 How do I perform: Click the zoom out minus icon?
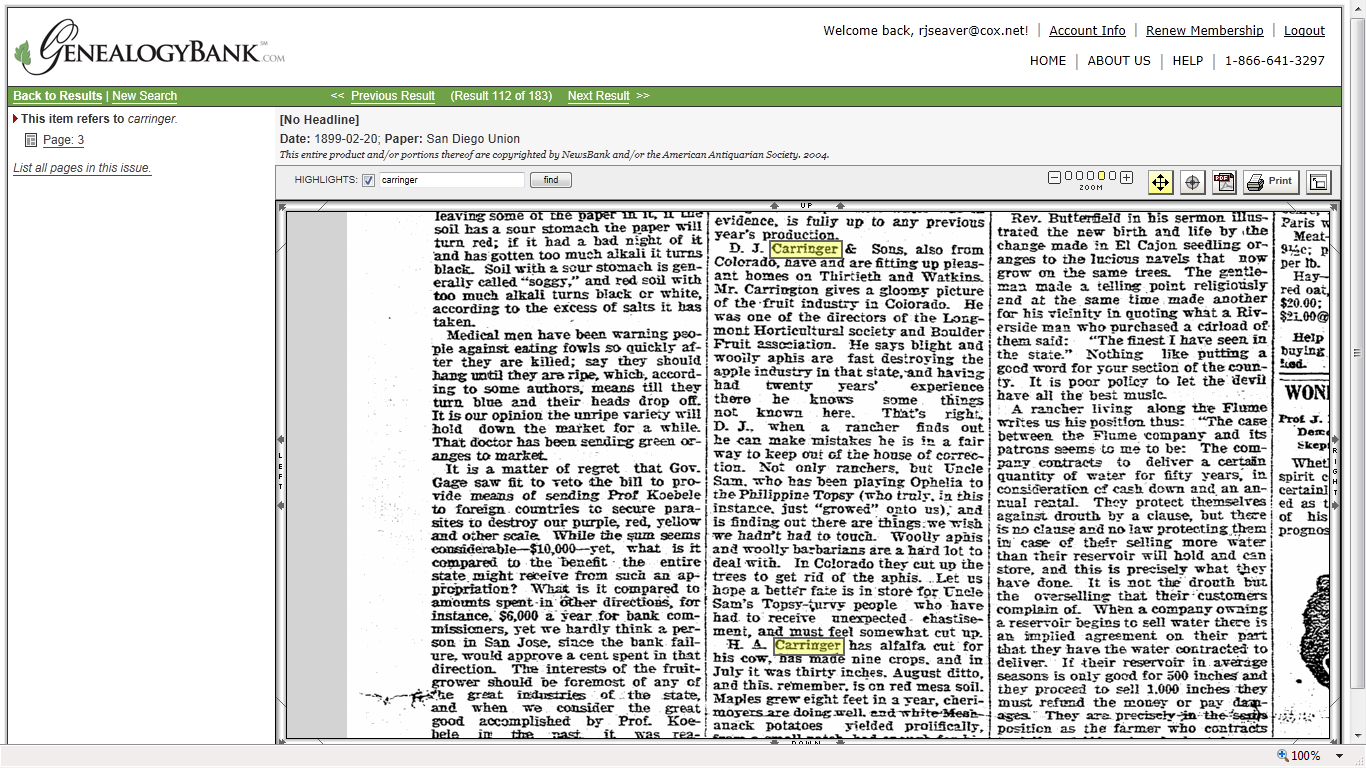coord(1054,177)
